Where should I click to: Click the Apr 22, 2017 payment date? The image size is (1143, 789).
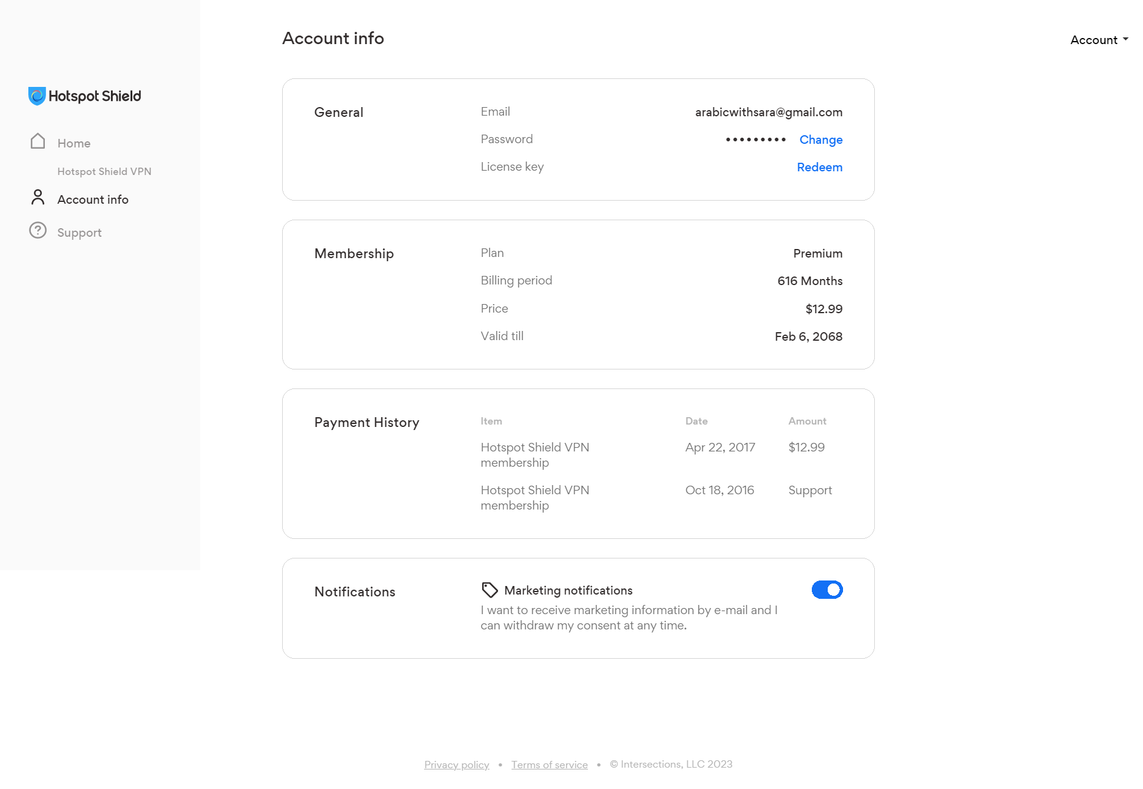click(x=720, y=447)
